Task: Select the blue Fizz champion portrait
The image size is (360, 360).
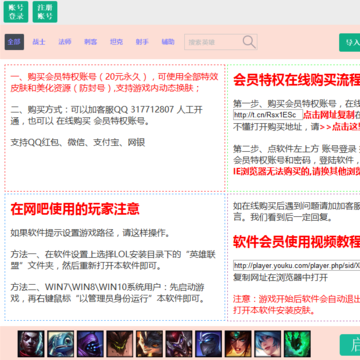Action: (60, 343)
